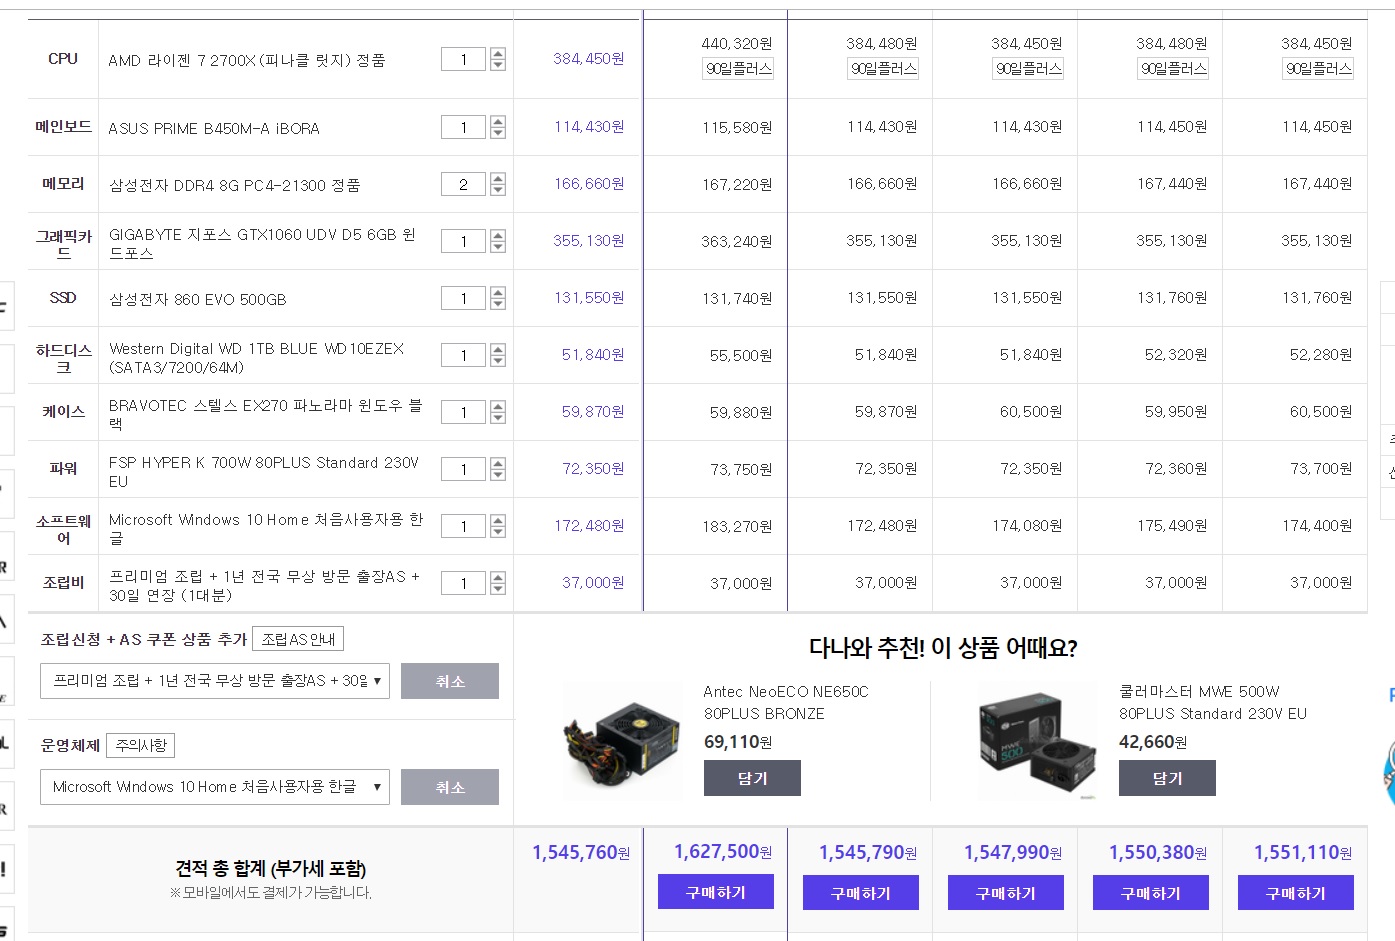Image resolution: width=1395 pixels, height=941 pixels.
Task: Increase quantity for ASUS PRIME B450M-A mainboard
Action: tap(498, 121)
